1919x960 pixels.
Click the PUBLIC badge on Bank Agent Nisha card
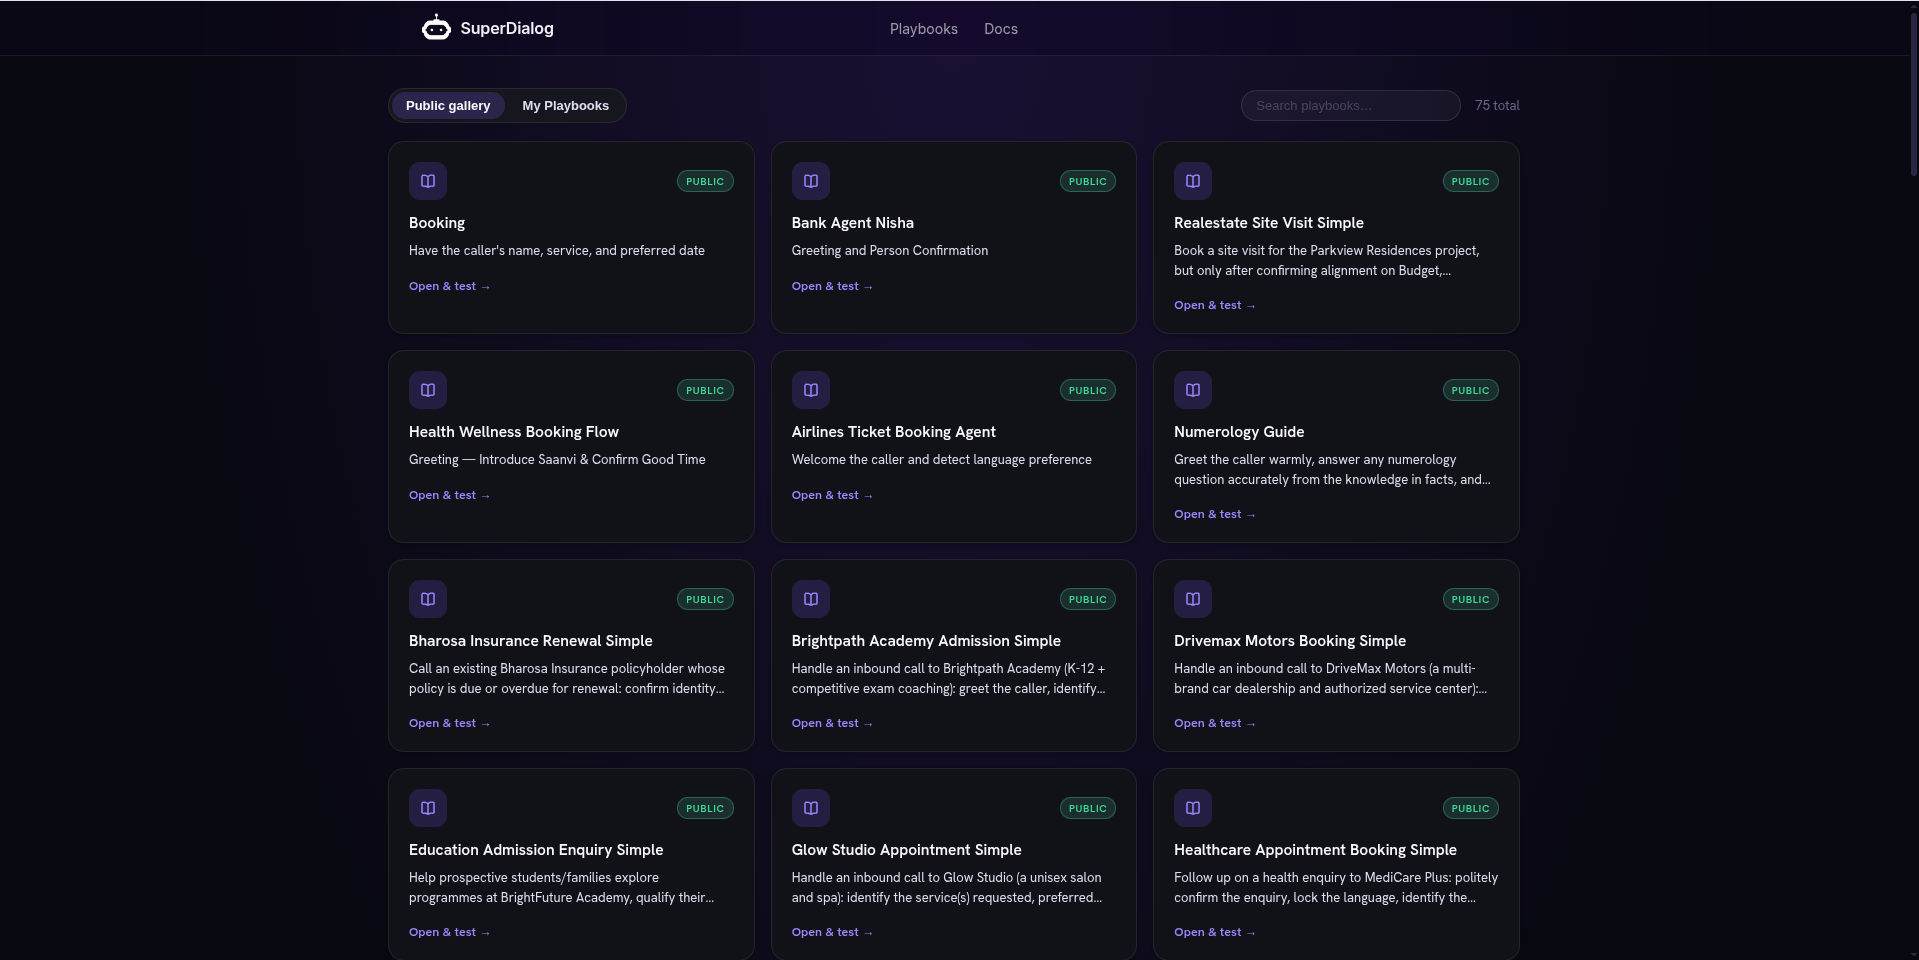[x=1088, y=181]
